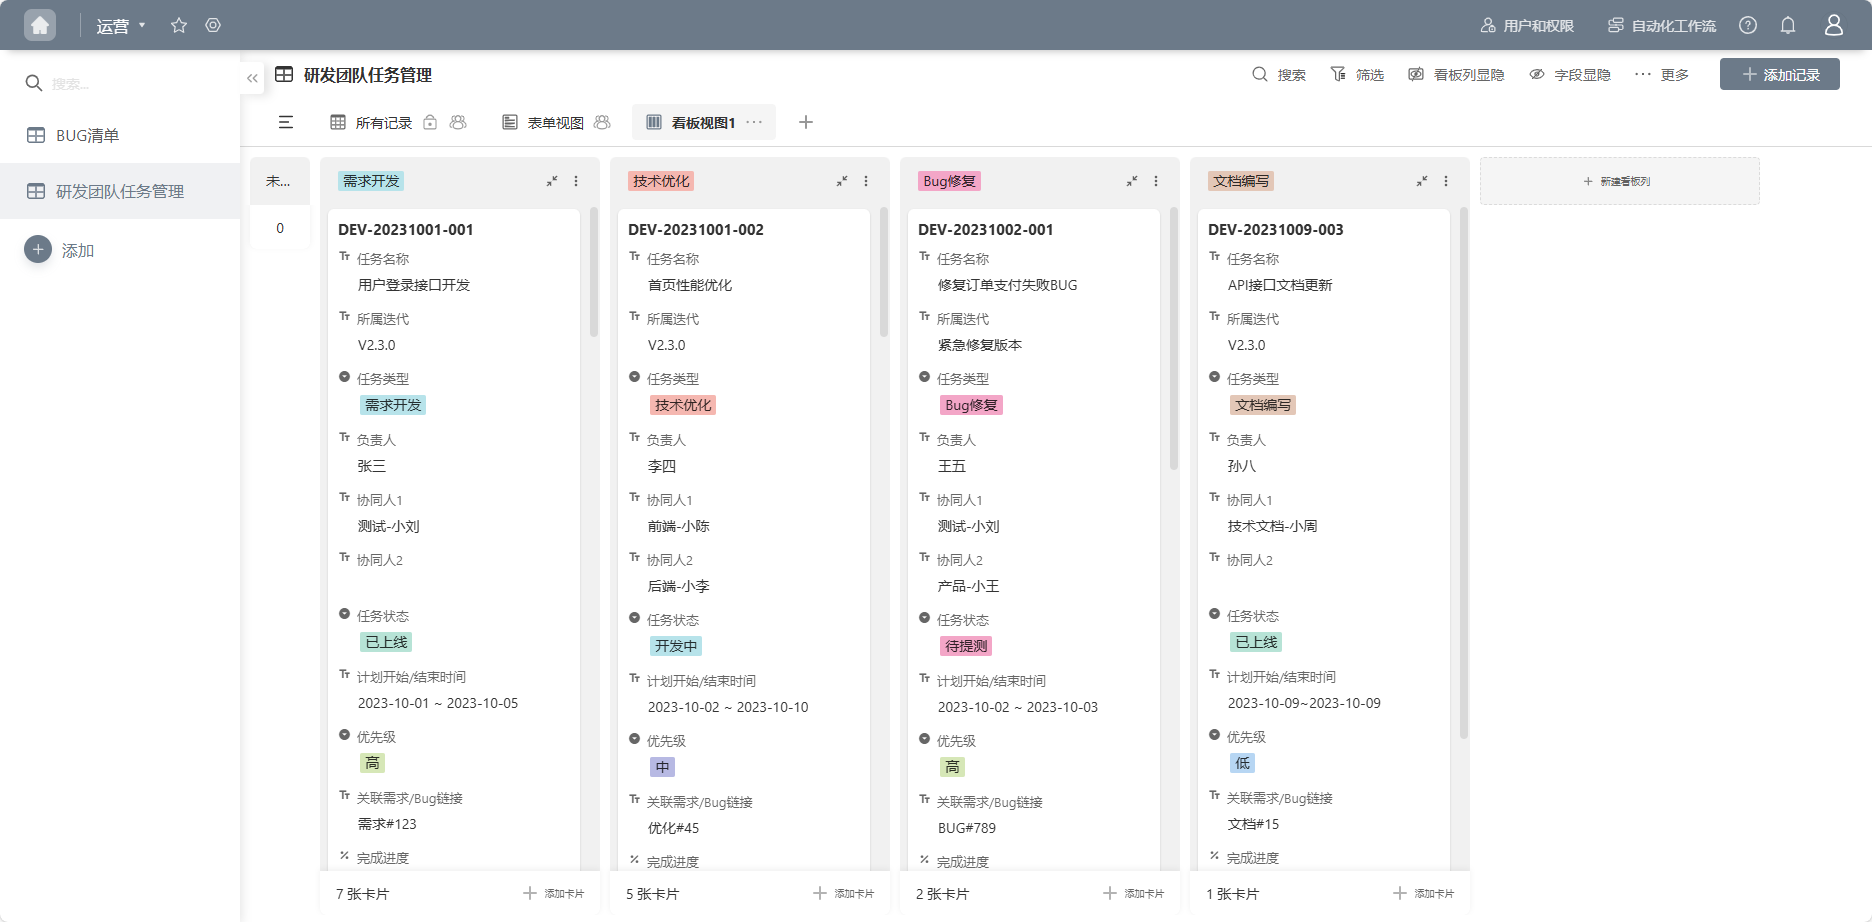
Task: Open the Bug修复 column options menu
Action: point(1156,181)
